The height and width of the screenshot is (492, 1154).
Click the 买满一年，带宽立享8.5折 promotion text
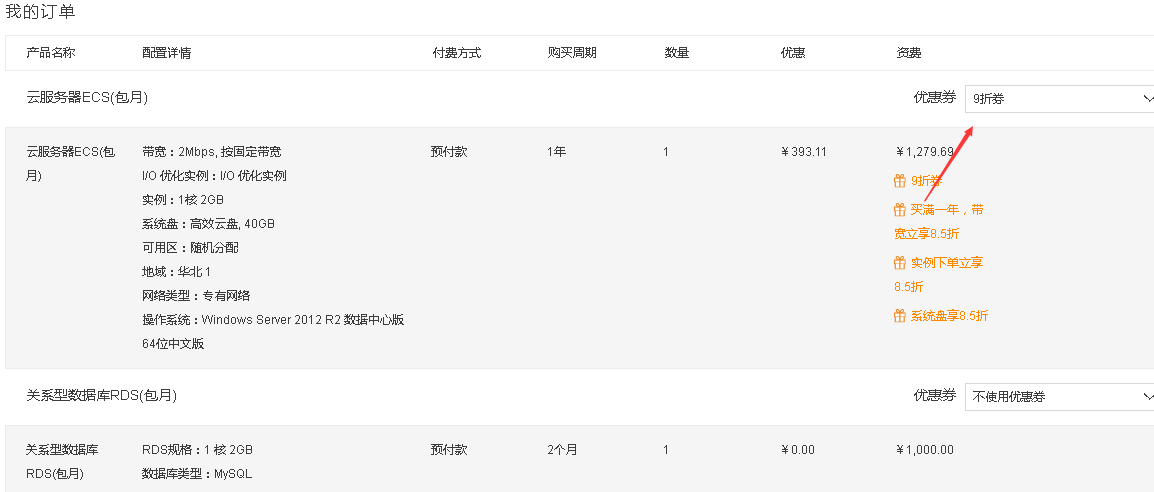[x=938, y=222]
